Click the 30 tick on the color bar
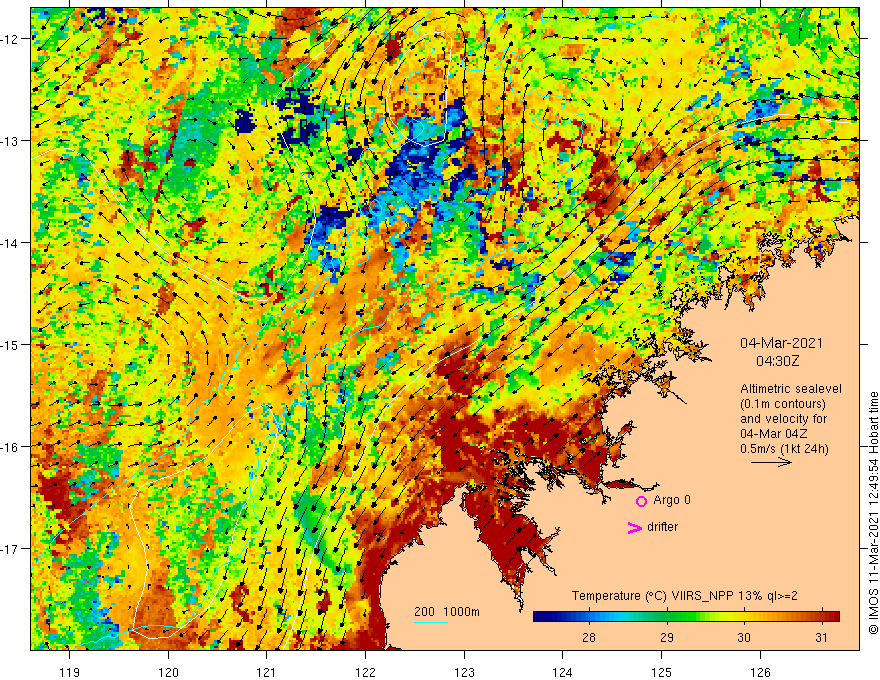Screen dimensions: 880x680 point(744,637)
